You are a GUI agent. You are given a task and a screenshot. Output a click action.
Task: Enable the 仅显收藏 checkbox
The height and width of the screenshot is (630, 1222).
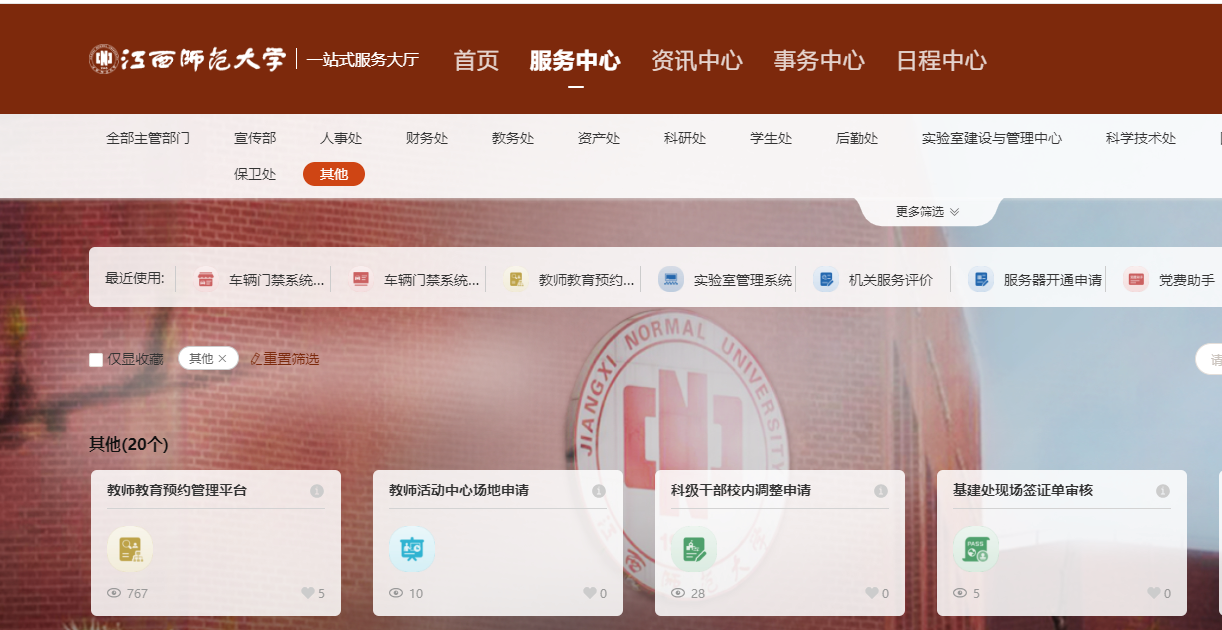[96, 359]
